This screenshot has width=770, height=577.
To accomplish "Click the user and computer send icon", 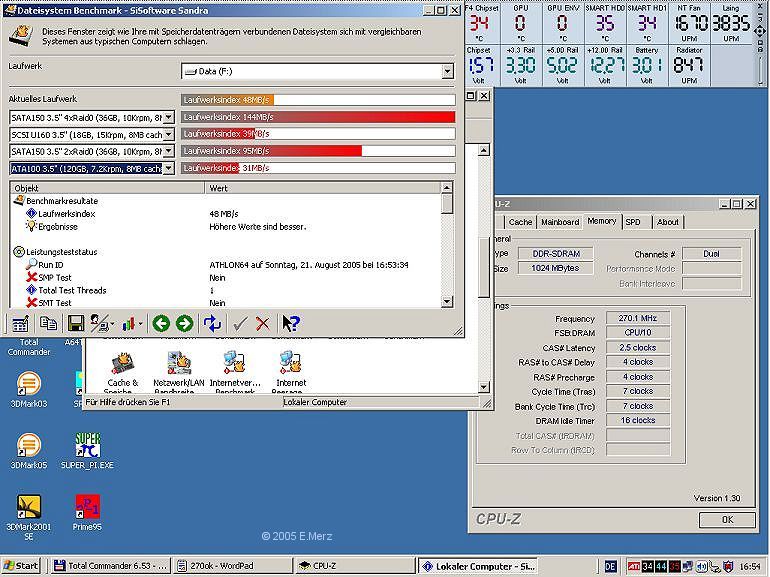I will (x=100, y=323).
